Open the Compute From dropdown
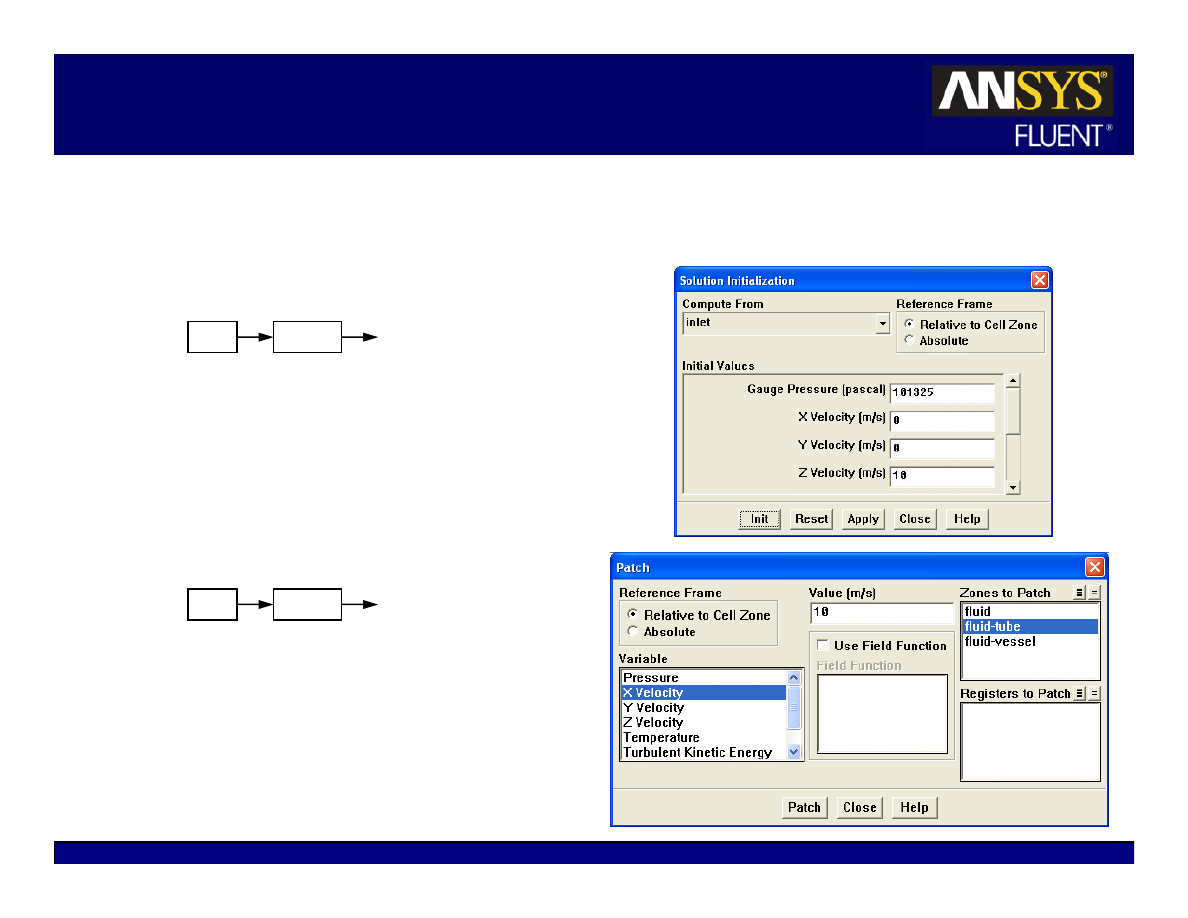 pyautogui.click(x=882, y=324)
